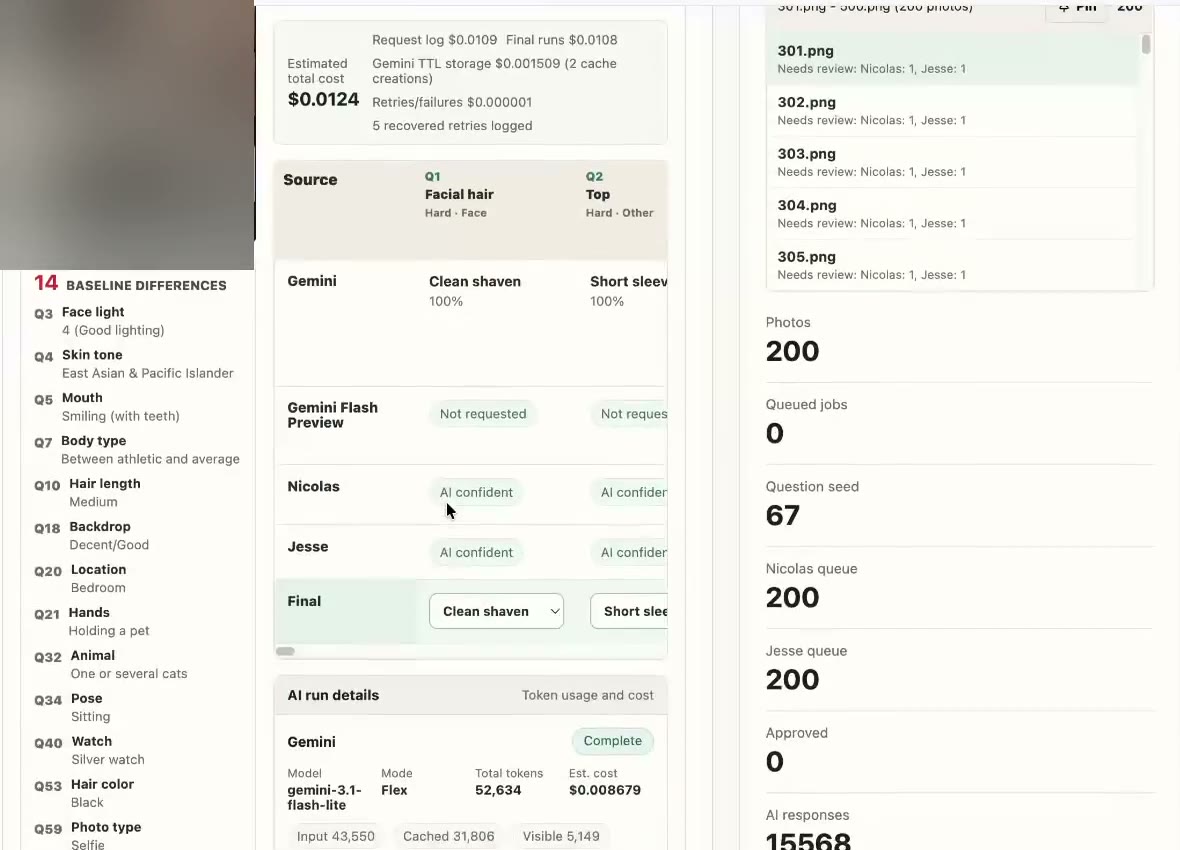Click the Retries/failures $0.000001 line
This screenshot has height=850, width=1180.
tap(452, 102)
